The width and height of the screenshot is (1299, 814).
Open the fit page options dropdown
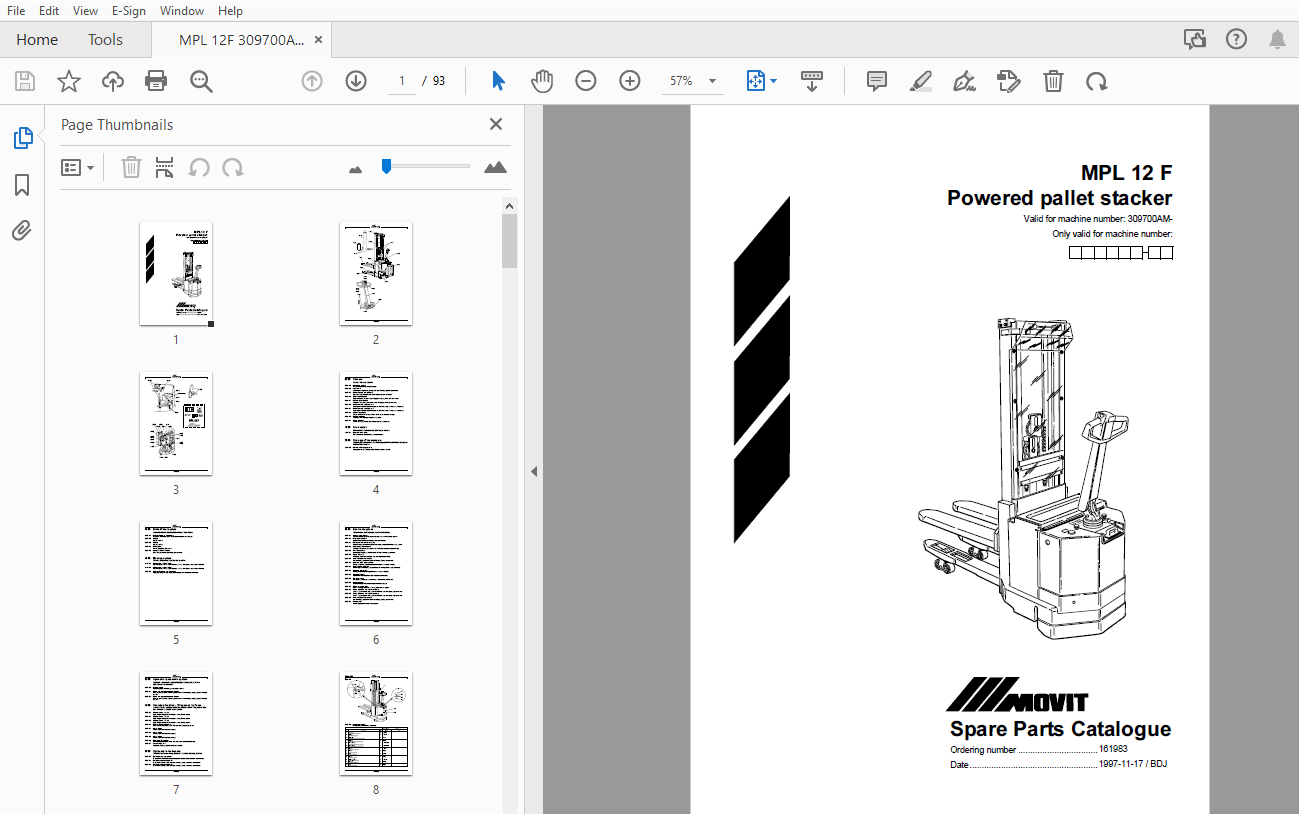(762, 81)
